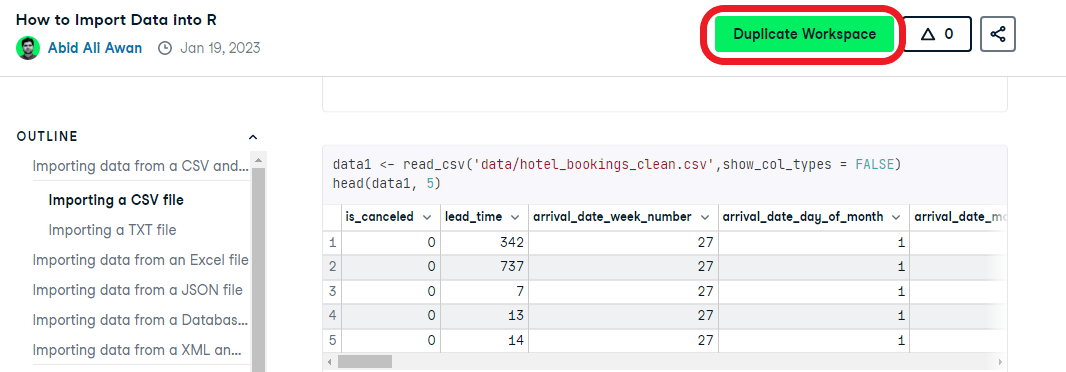
Task: Click the clock icon beside the date
Action: coord(165,48)
